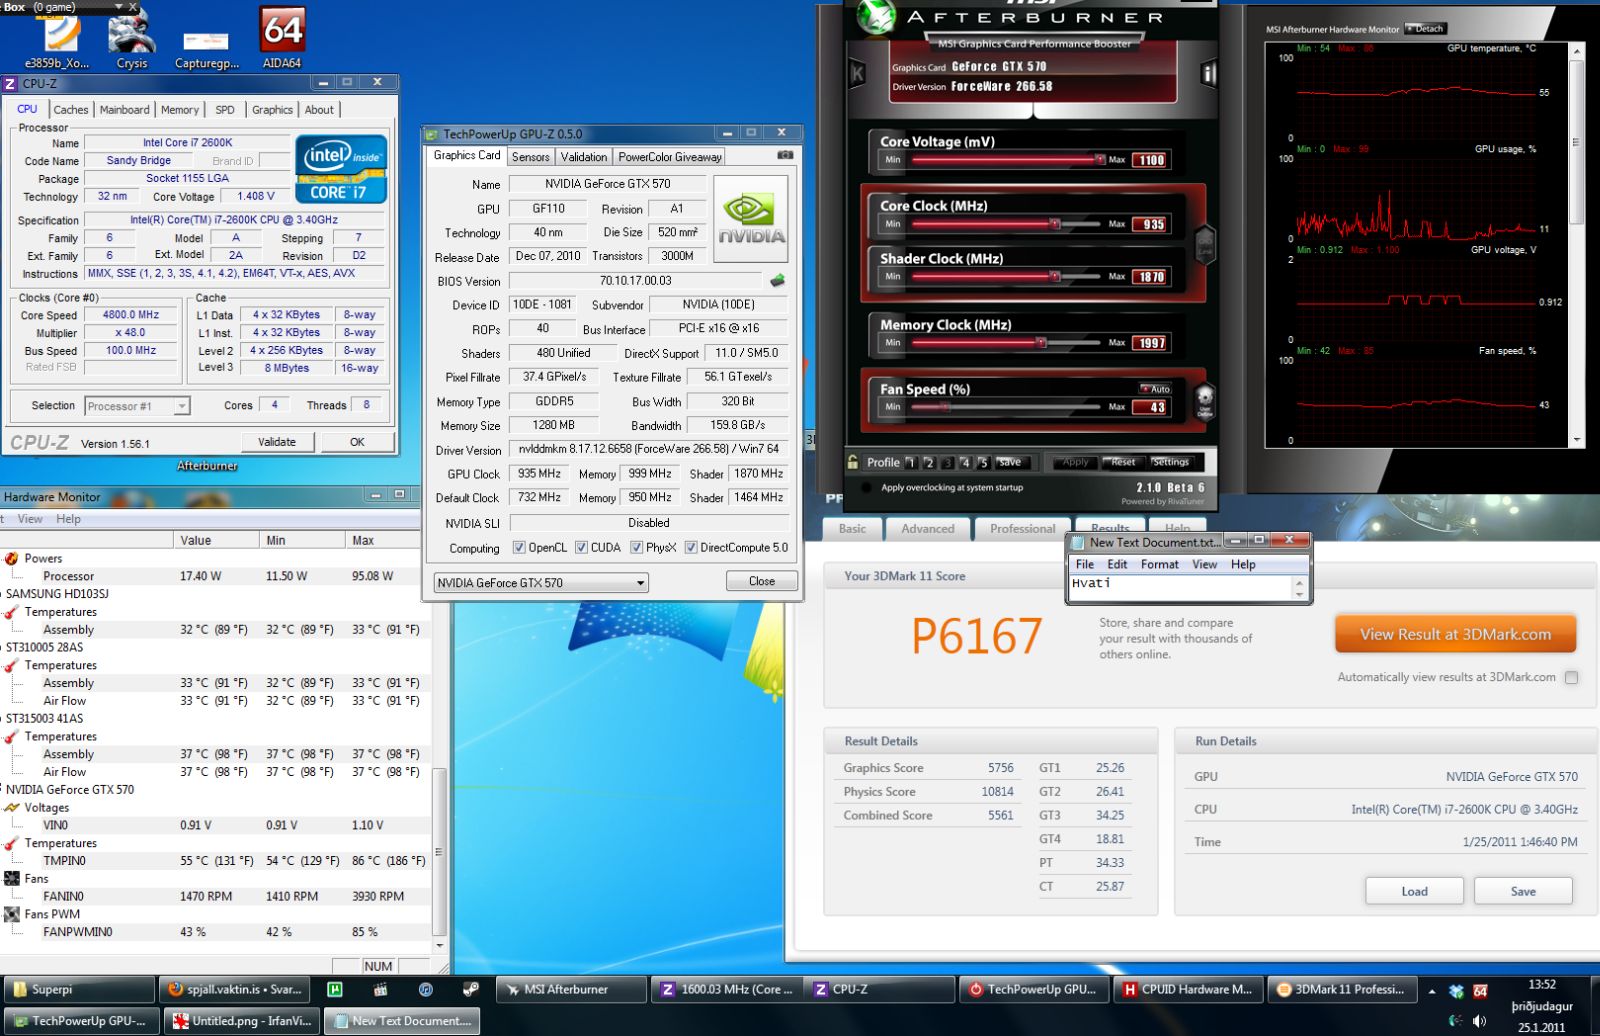
Task: Switch to the Sensors tab in GPU-Z
Action: point(530,157)
